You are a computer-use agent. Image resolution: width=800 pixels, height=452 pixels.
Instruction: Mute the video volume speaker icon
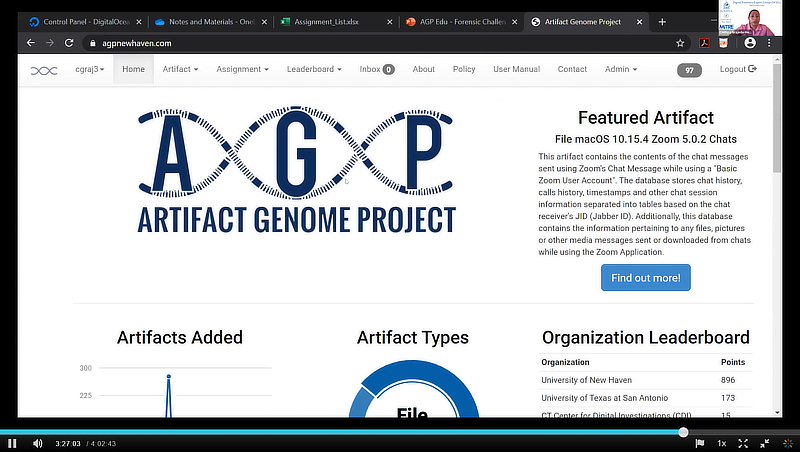click(38, 443)
